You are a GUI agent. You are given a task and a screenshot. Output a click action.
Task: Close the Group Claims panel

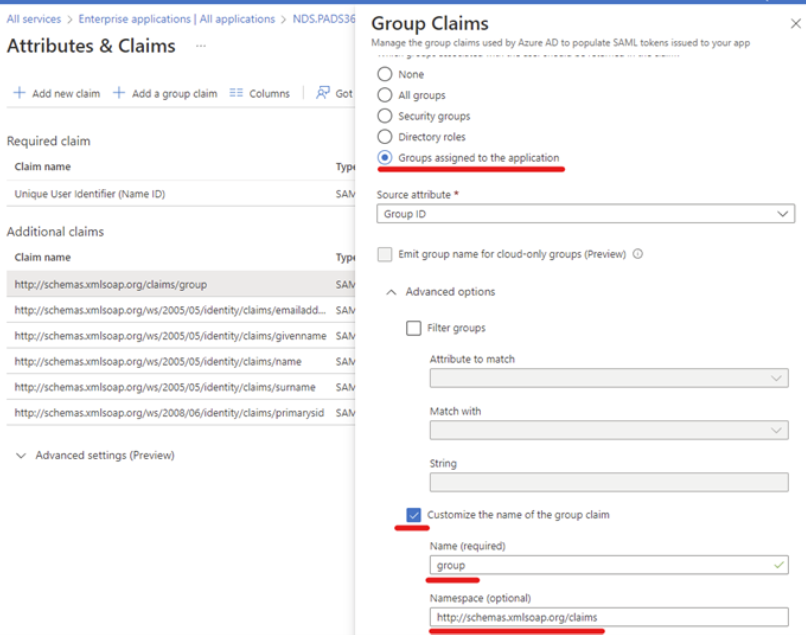pyautogui.click(x=795, y=24)
